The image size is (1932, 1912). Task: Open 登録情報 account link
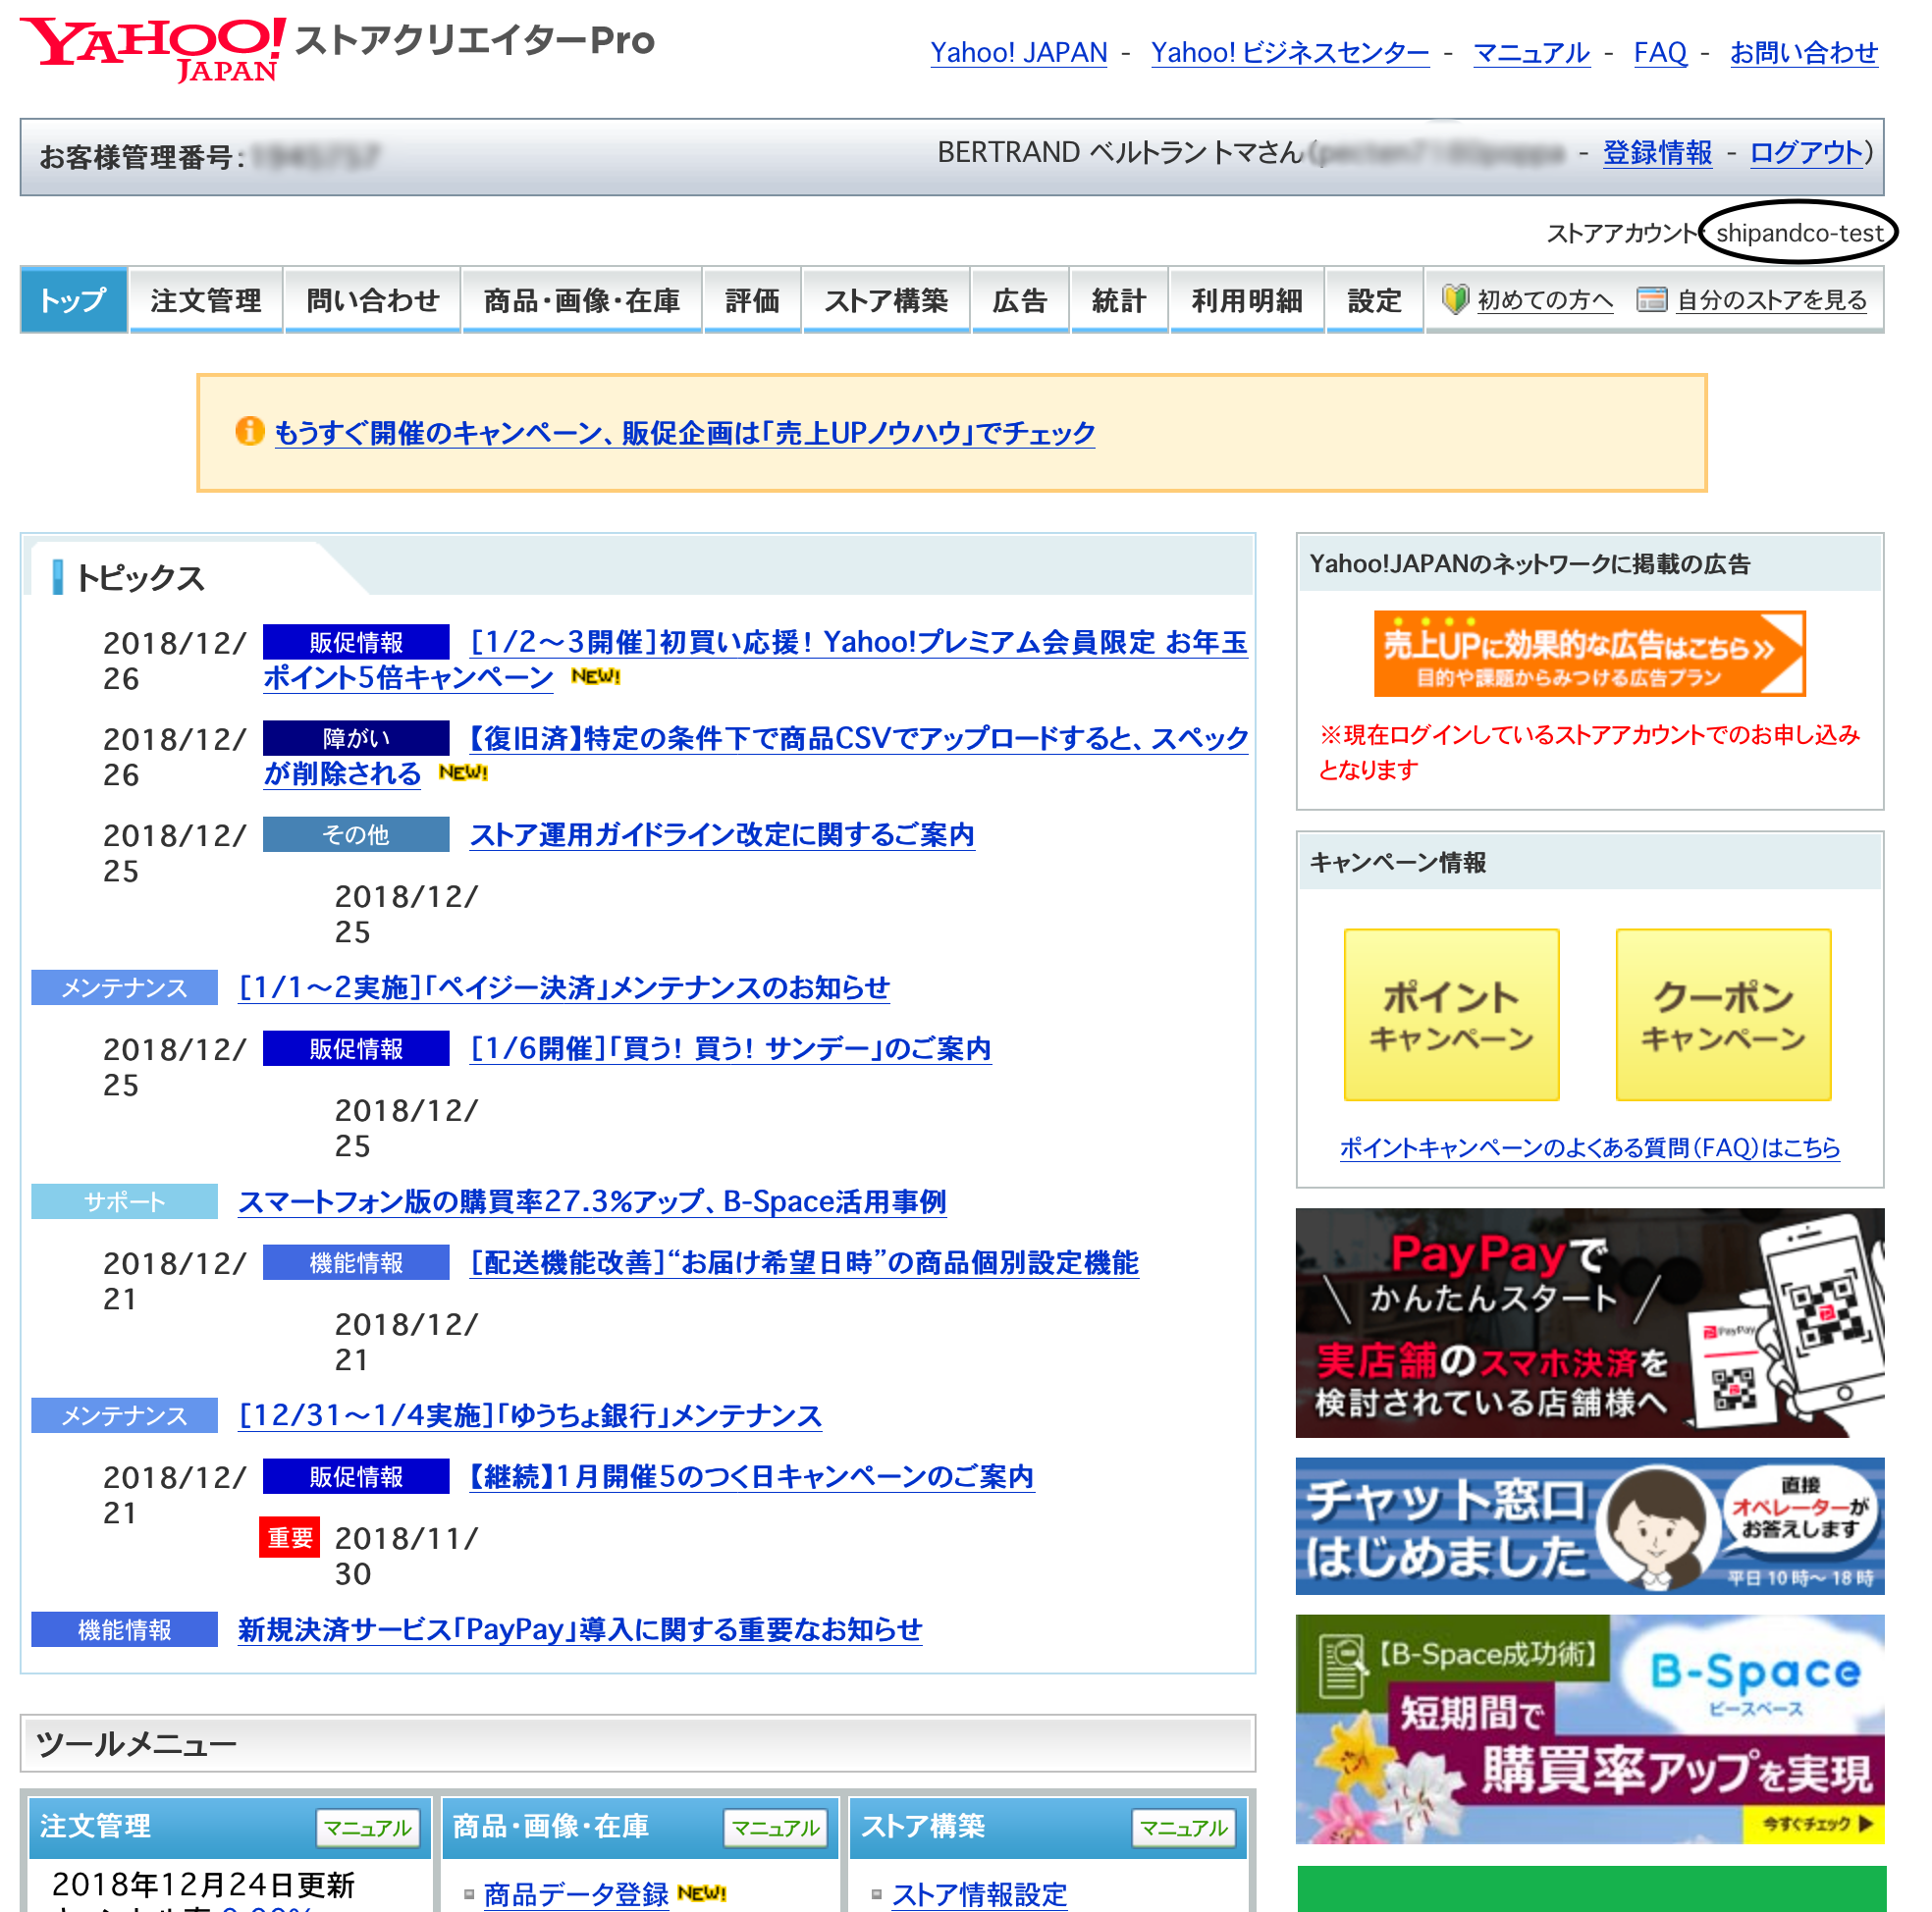pos(1658,153)
